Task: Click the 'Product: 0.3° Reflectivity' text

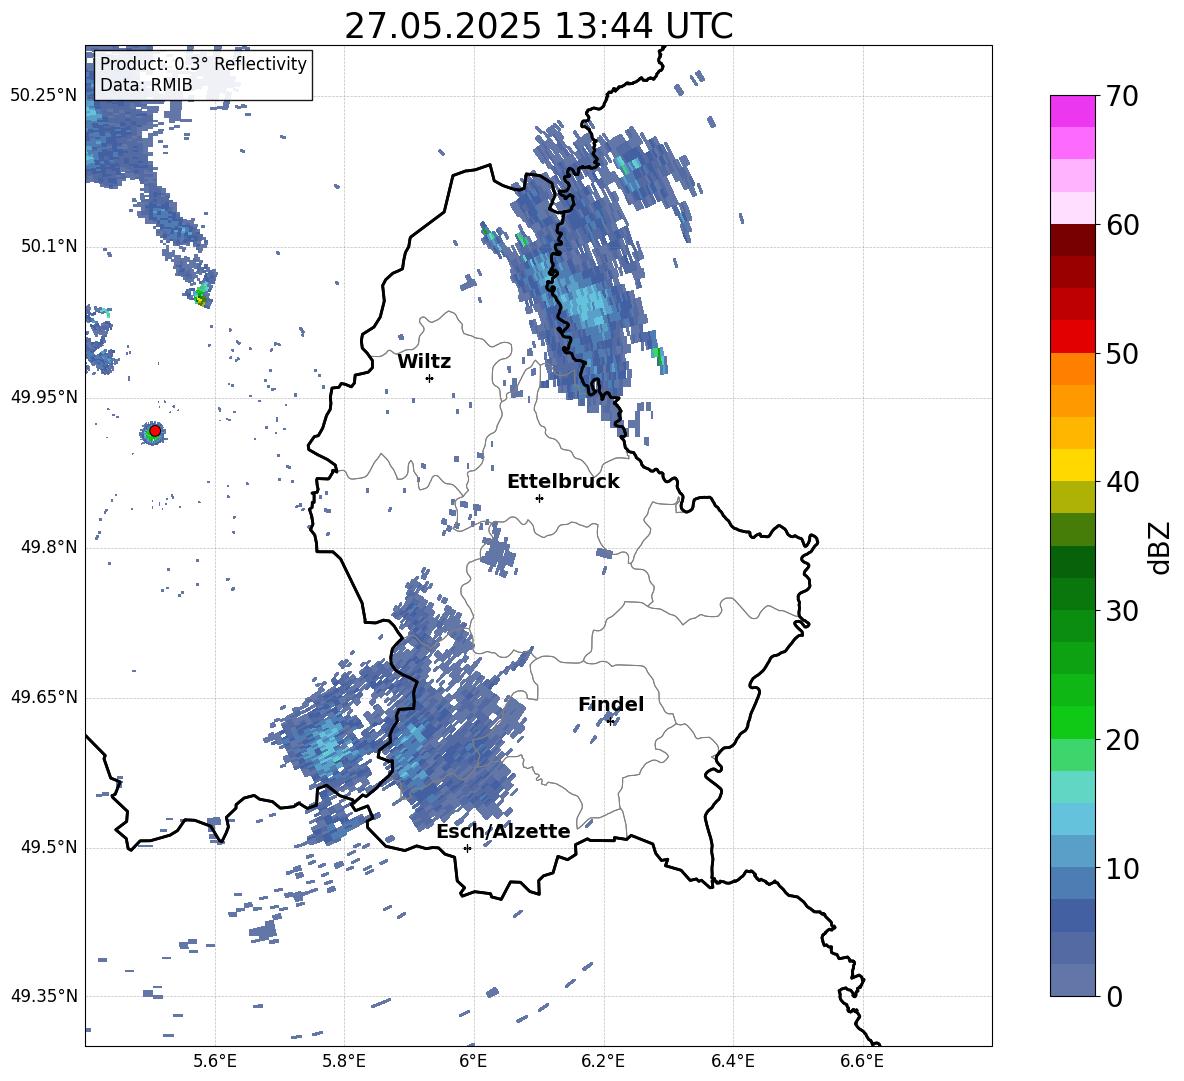Action: coord(203,64)
